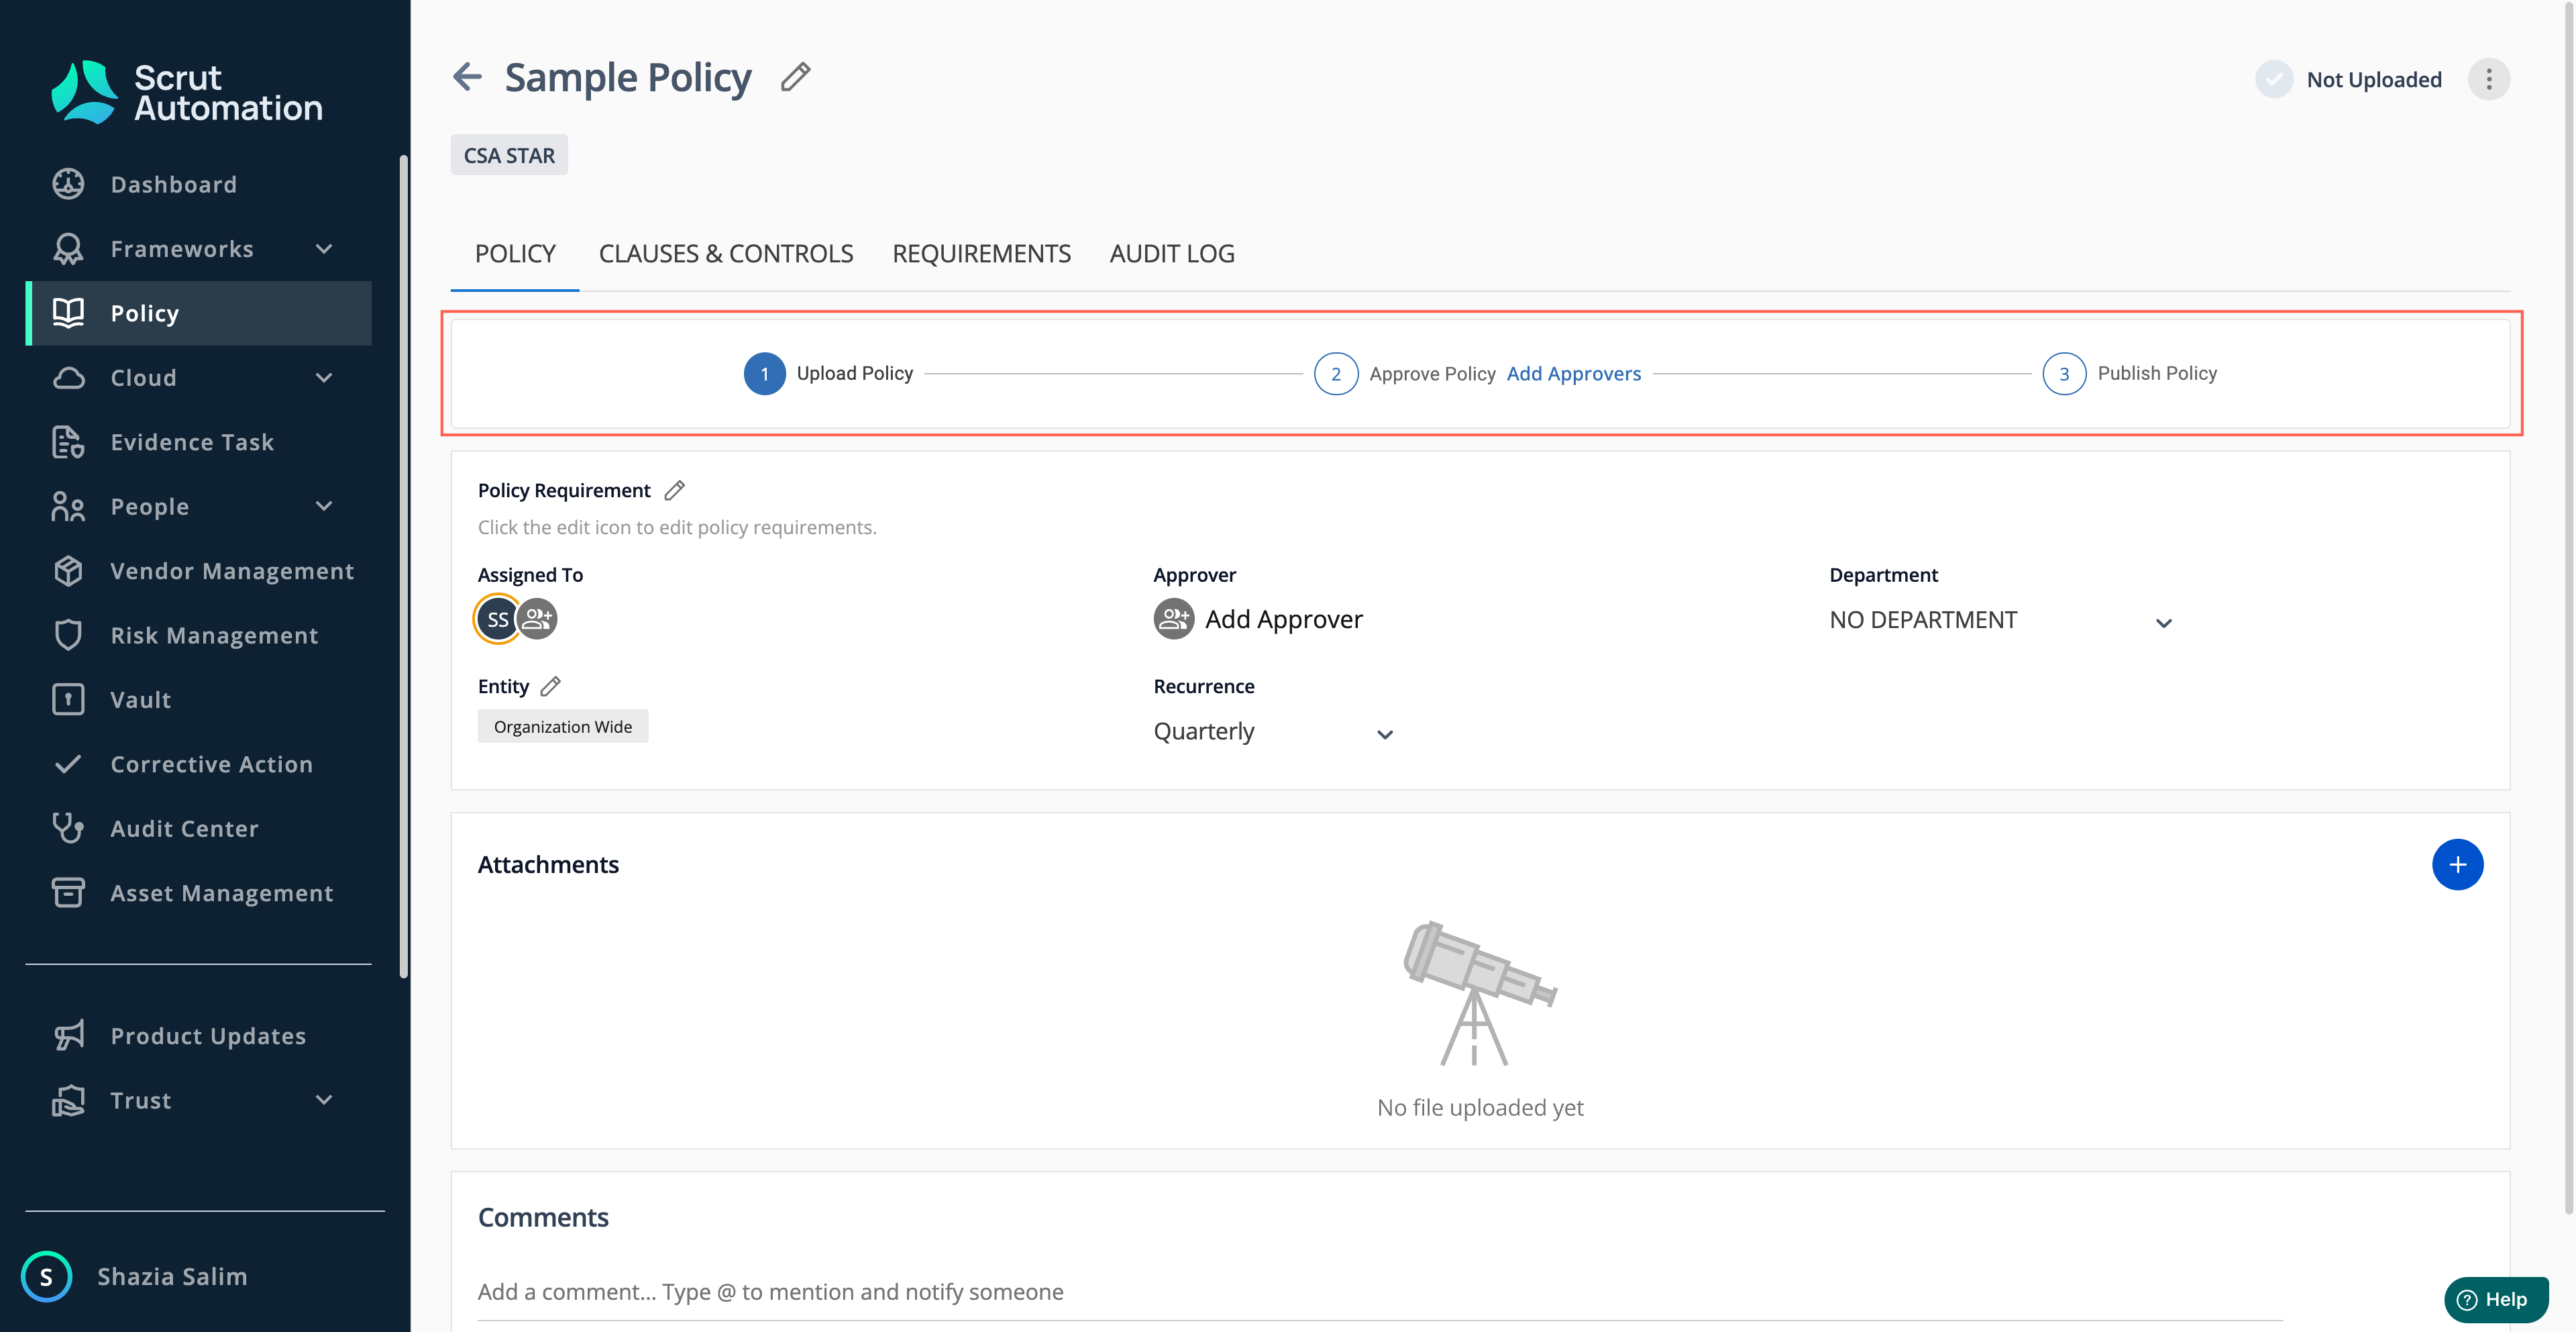Open the Vault icon

pyautogui.click(x=68, y=699)
